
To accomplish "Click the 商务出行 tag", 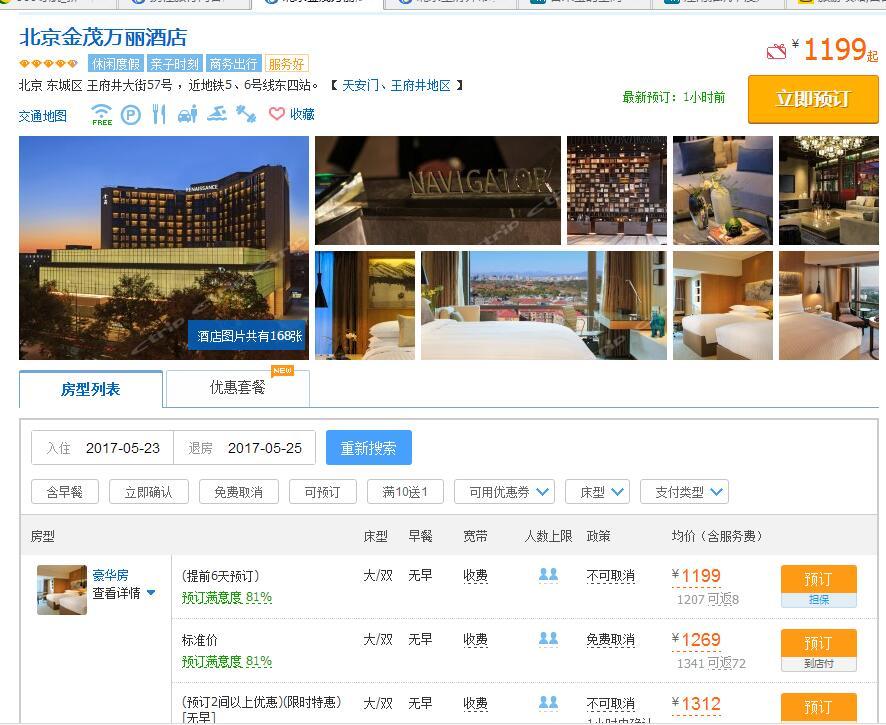I will (x=233, y=64).
